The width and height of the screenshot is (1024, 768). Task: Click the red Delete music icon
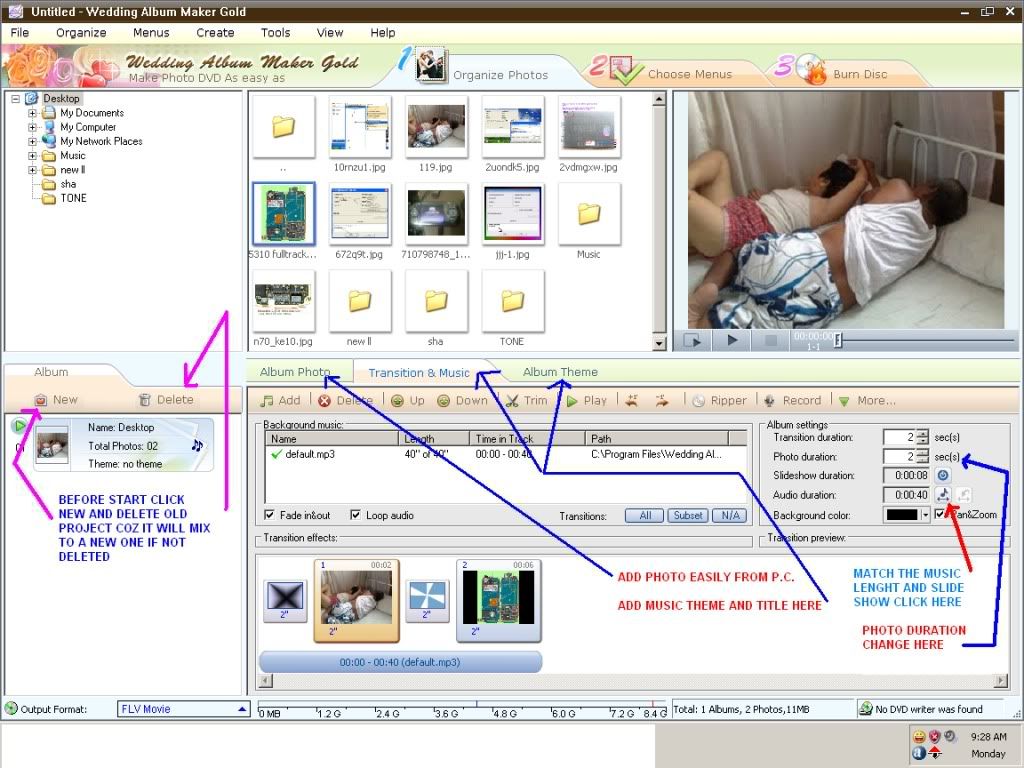[x=324, y=401]
